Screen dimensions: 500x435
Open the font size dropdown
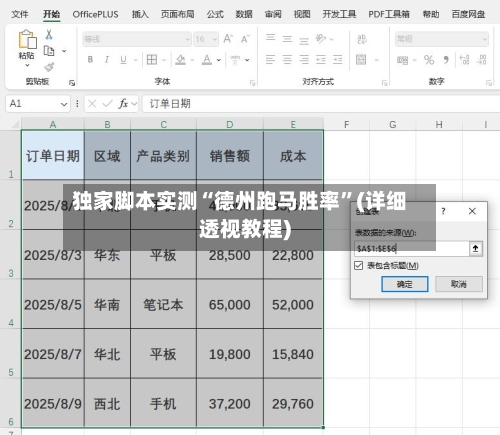tap(215, 39)
